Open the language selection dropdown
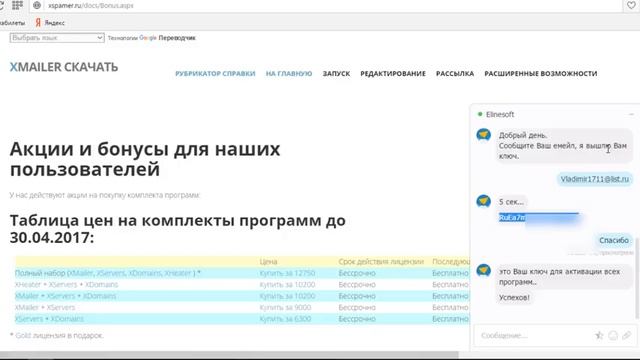 [x=57, y=38]
